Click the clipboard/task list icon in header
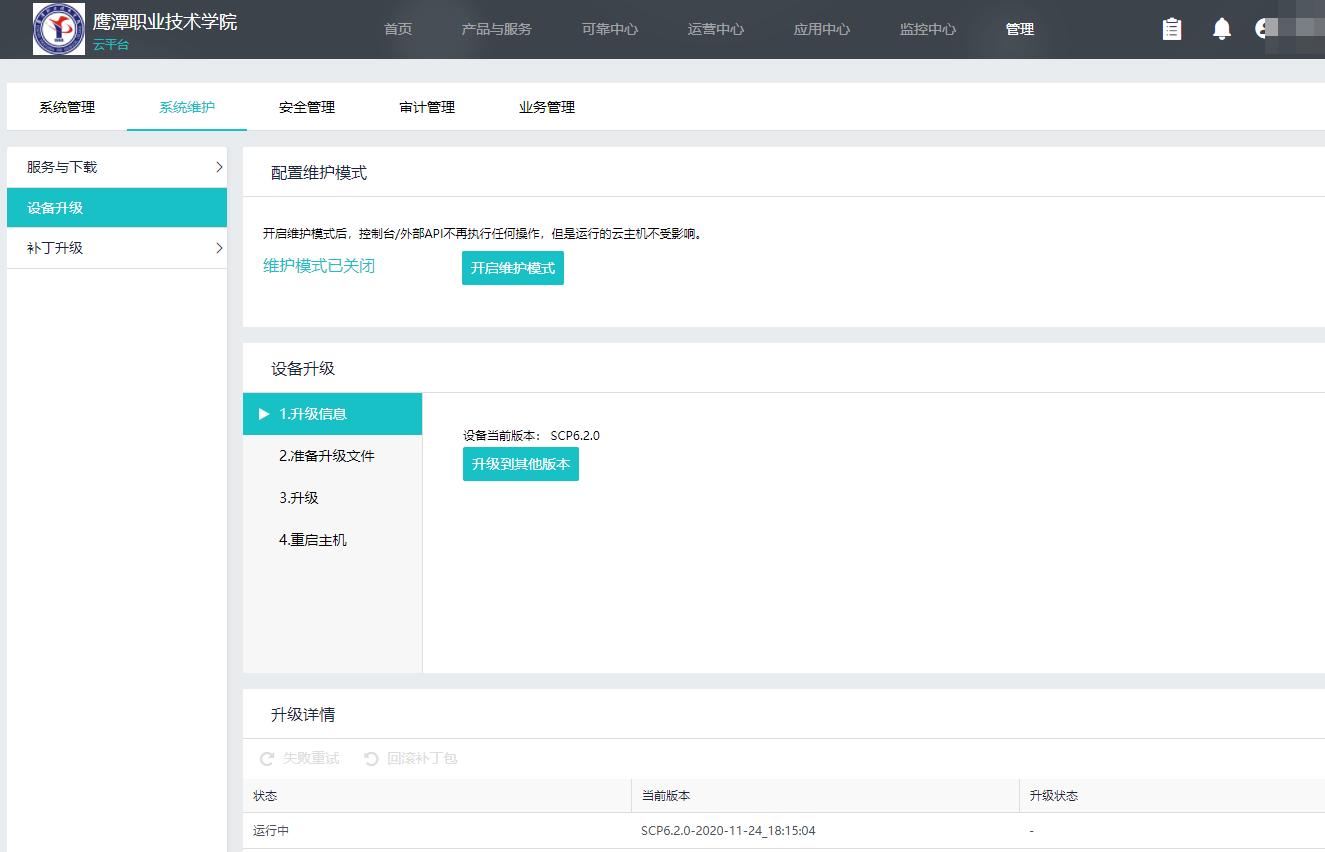 1171,28
